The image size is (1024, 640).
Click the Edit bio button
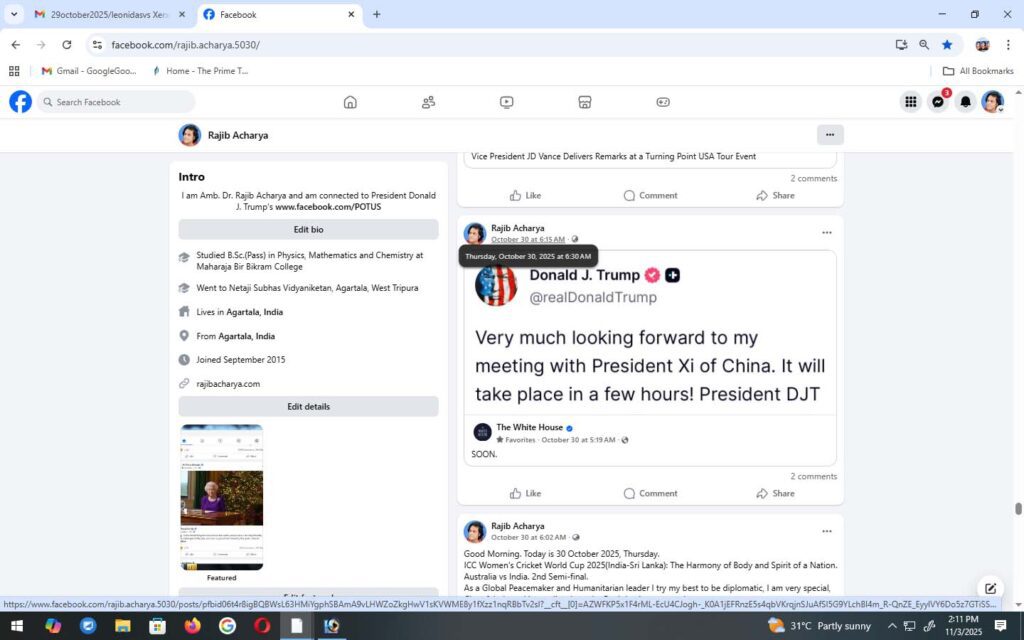(x=308, y=230)
